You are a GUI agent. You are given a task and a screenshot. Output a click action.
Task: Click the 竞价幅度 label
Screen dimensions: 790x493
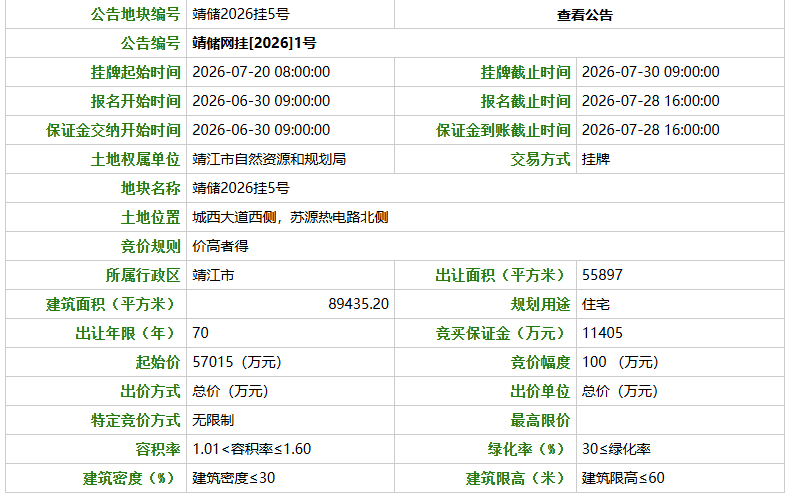(540, 362)
